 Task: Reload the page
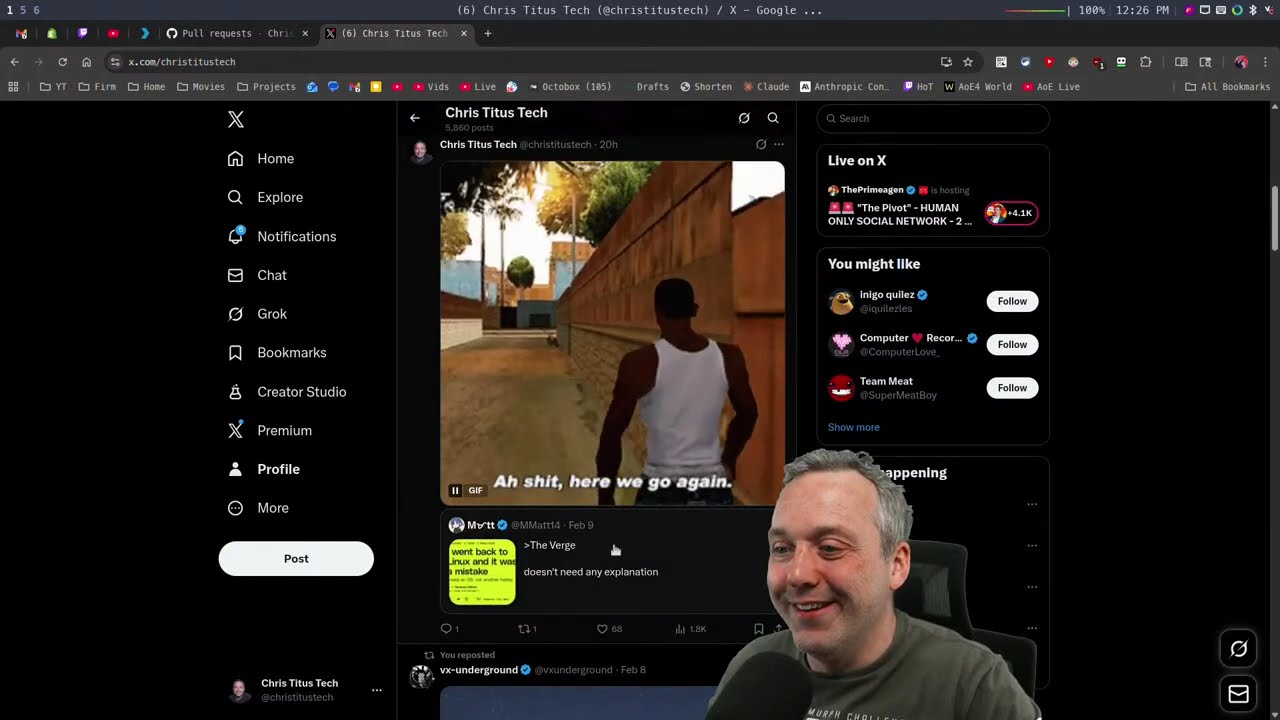[62, 62]
